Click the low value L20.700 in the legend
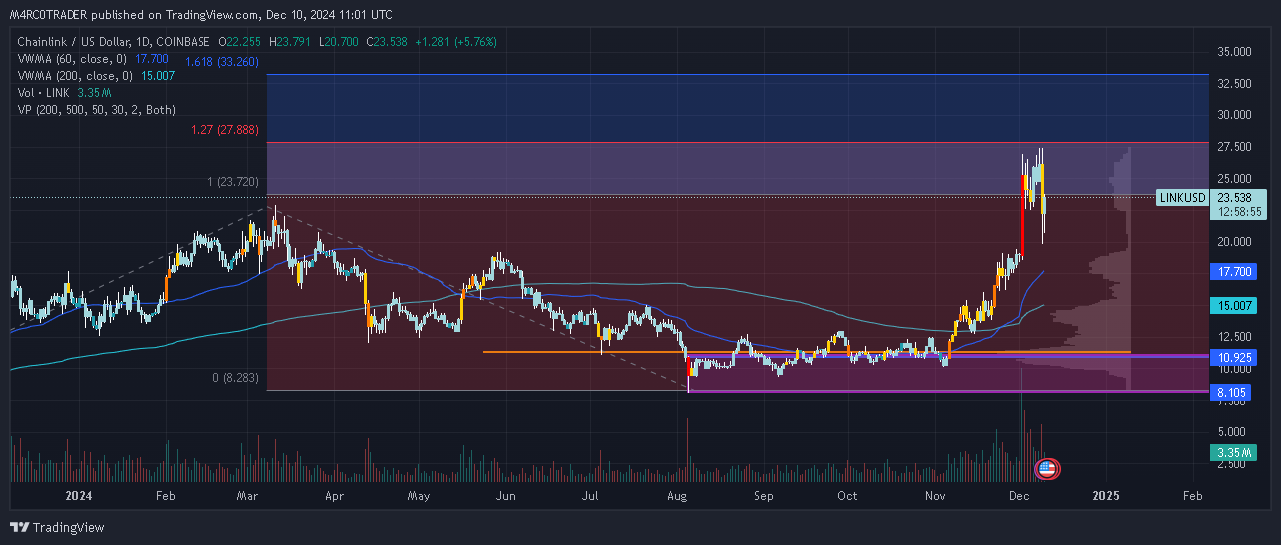Viewport: 1281px width, 545px height. (x=340, y=42)
